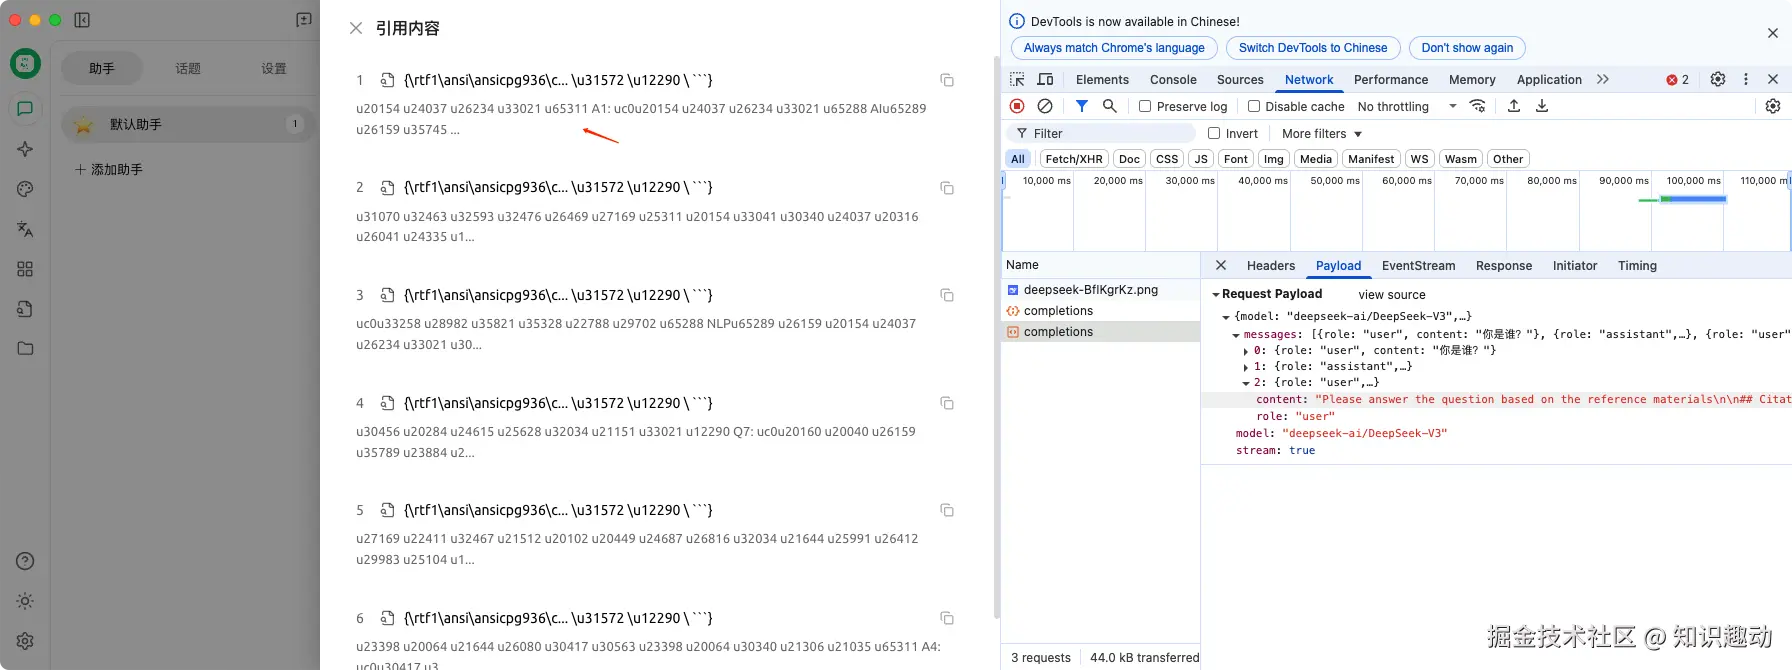This screenshot has width=1792, height=670.
Task: Click the new topic icon in the title bar
Action: (304, 20)
